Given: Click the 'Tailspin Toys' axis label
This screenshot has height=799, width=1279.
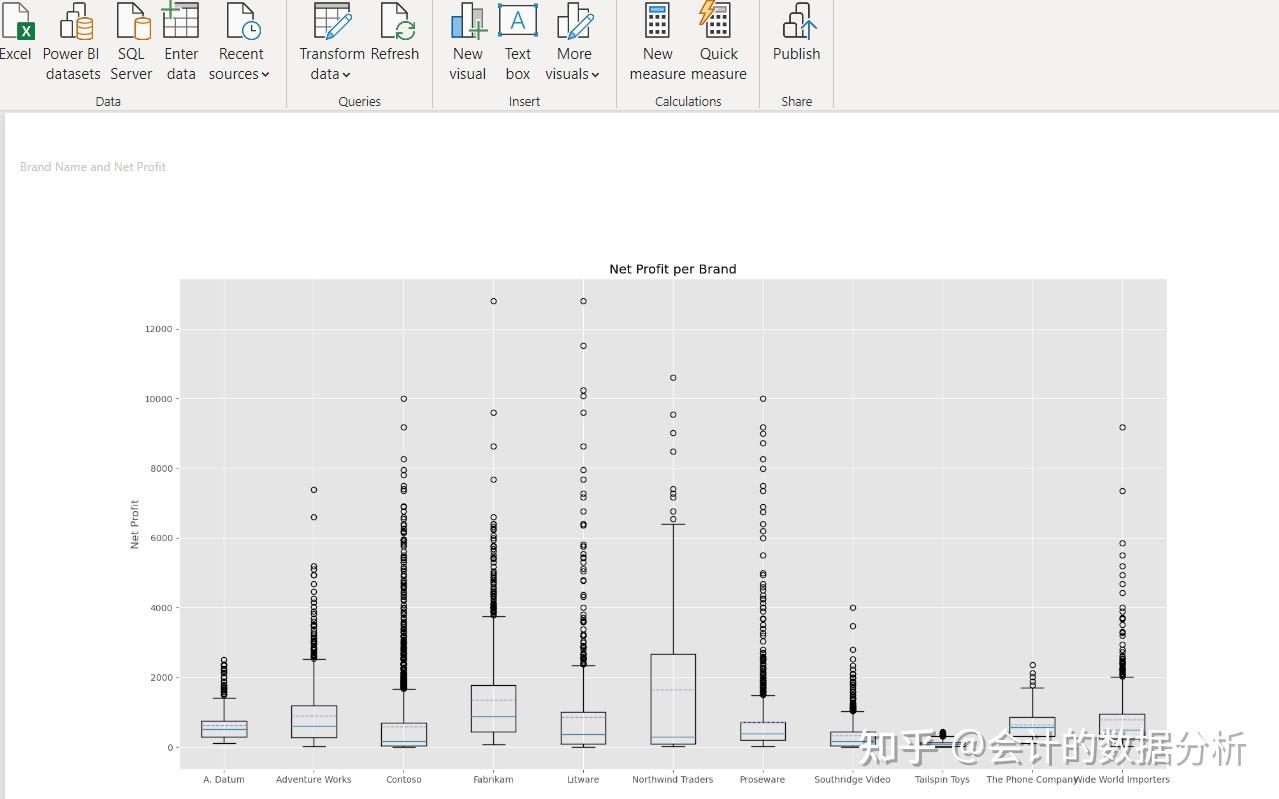Looking at the screenshot, I should pos(942,780).
